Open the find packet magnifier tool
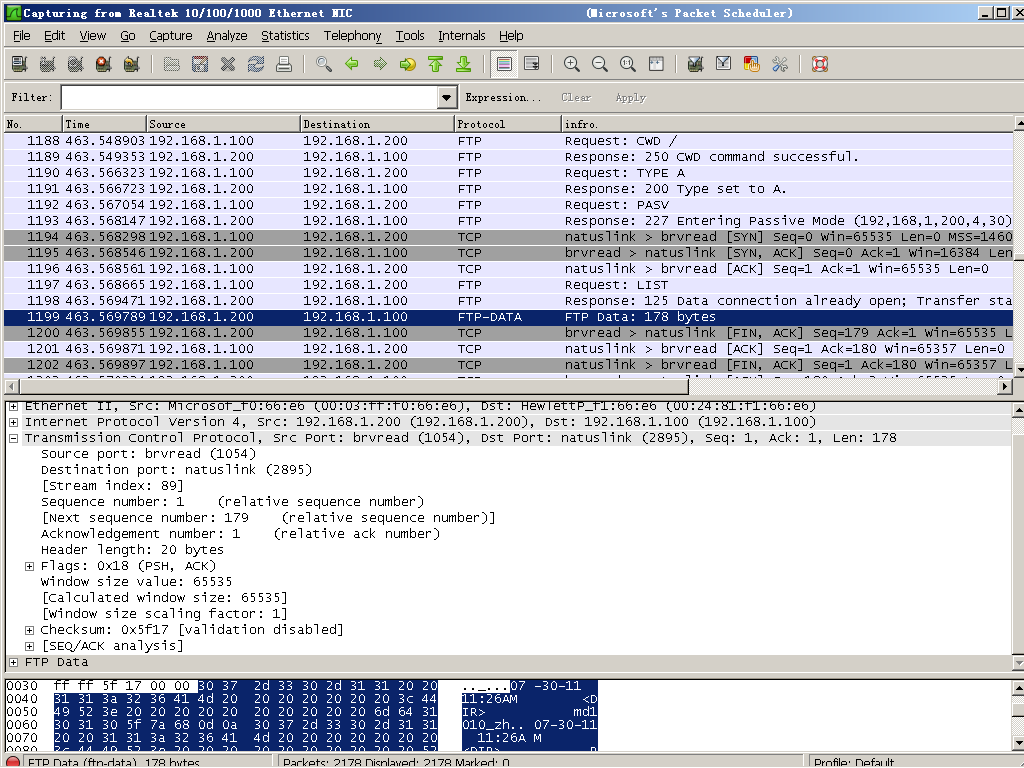 pyautogui.click(x=323, y=64)
